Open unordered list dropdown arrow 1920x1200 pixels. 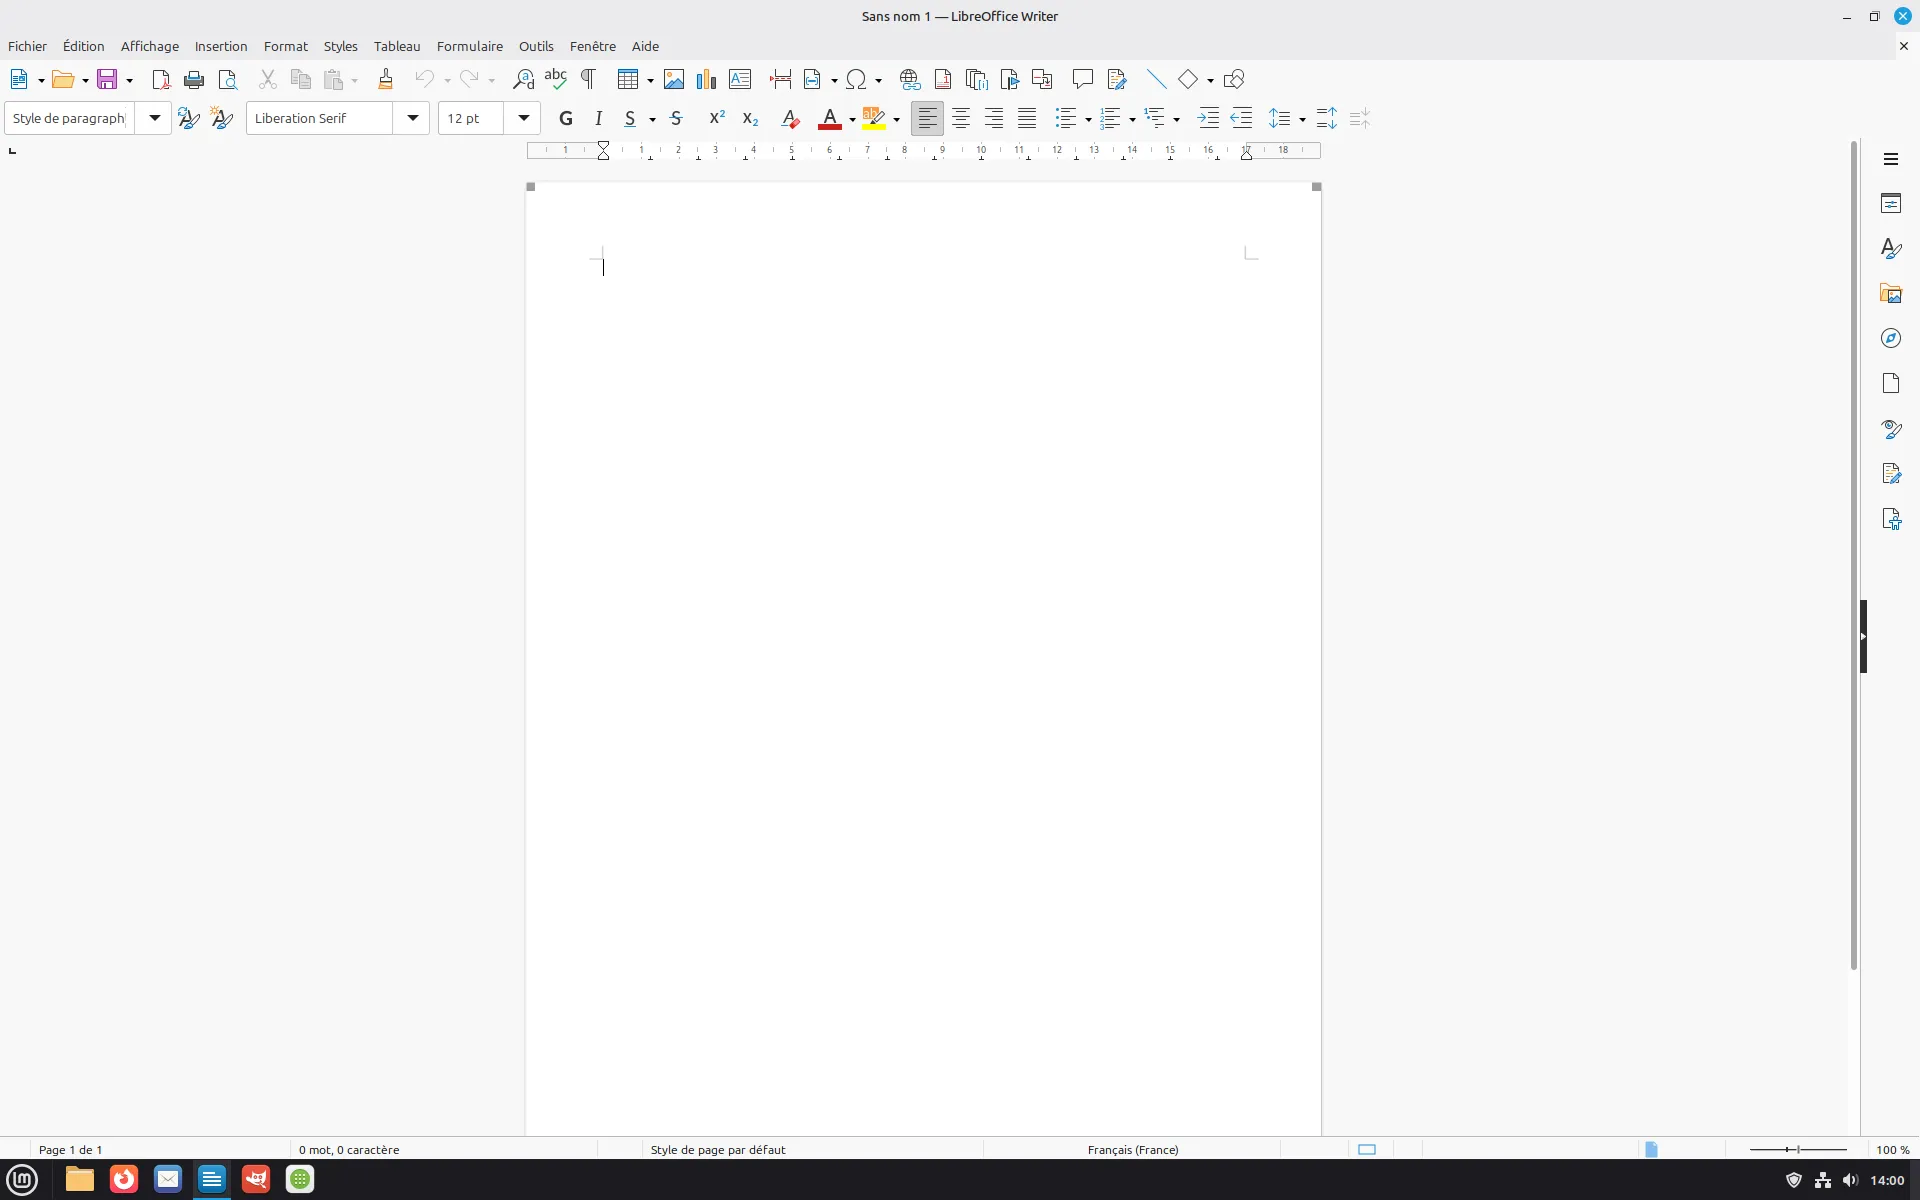click(x=1088, y=119)
